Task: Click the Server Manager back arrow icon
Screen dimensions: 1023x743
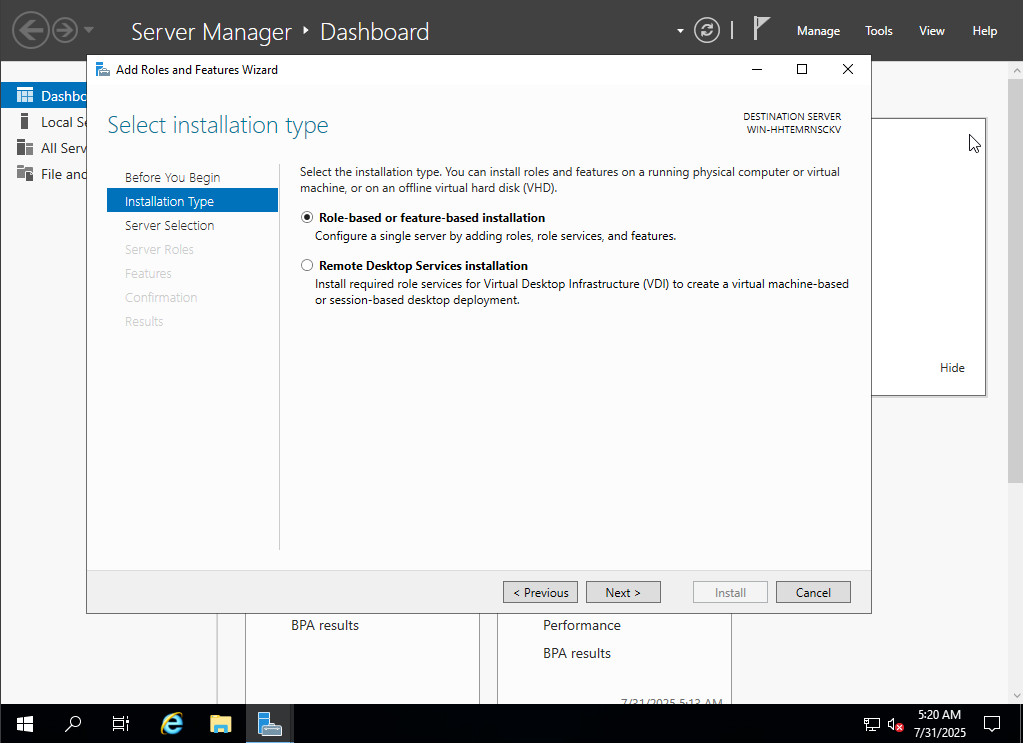Action: (30, 31)
